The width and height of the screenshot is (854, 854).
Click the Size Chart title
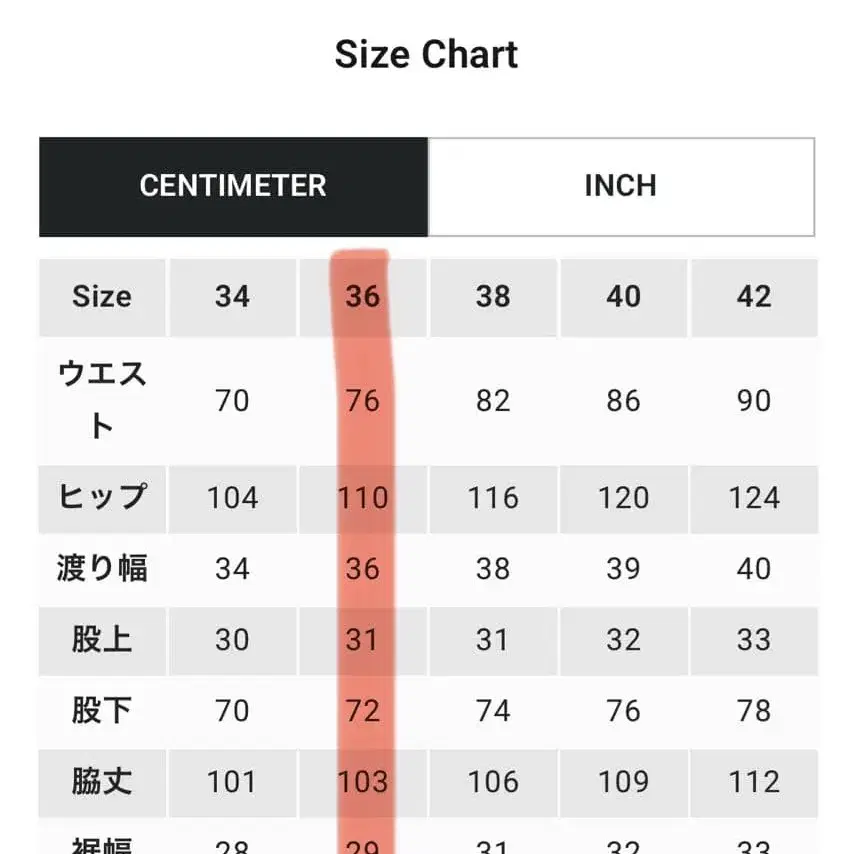pyautogui.click(x=426, y=54)
